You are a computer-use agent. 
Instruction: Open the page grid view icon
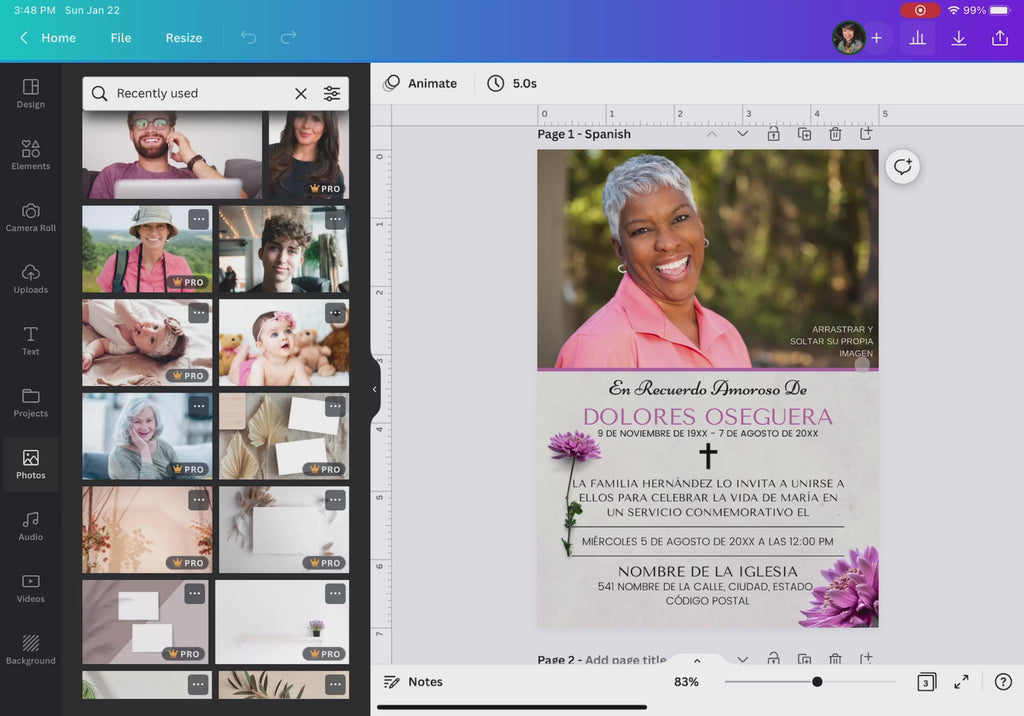926,681
